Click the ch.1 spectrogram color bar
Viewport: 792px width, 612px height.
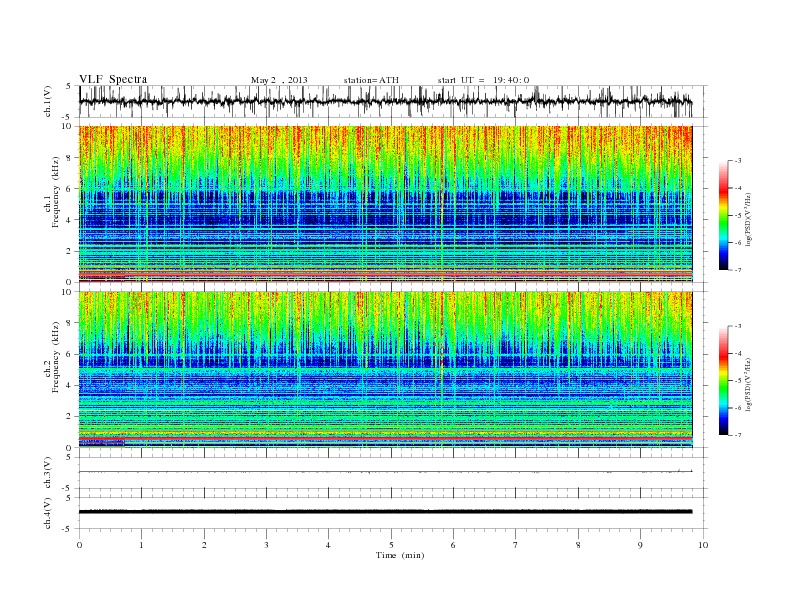click(x=724, y=215)
